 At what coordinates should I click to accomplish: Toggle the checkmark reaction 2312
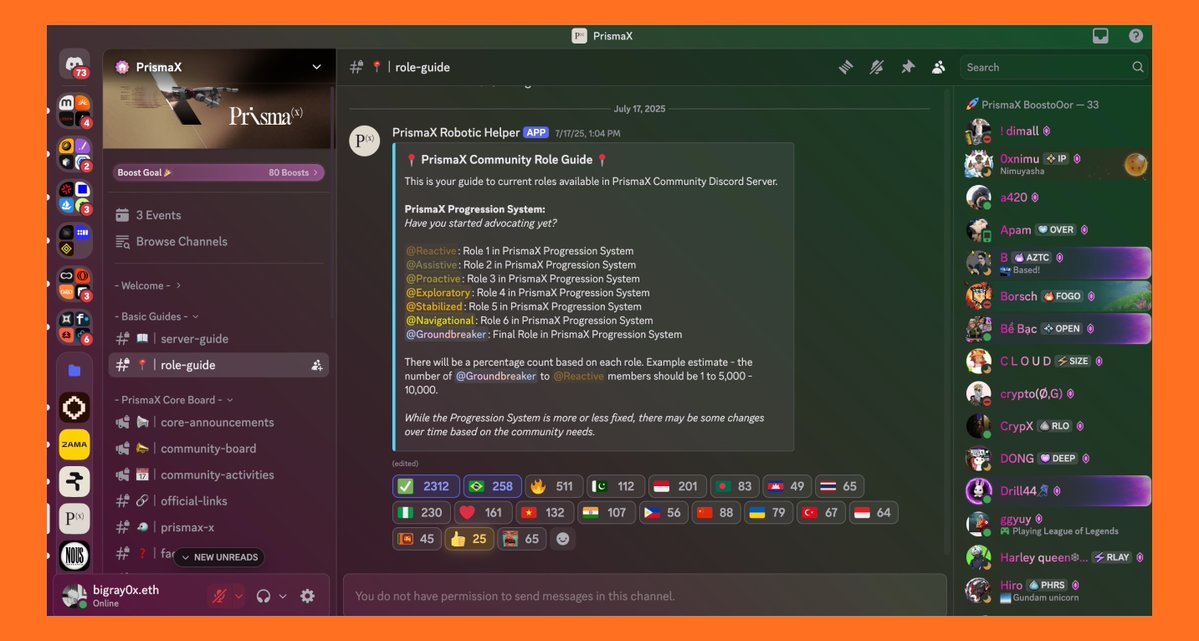point(426,486)
